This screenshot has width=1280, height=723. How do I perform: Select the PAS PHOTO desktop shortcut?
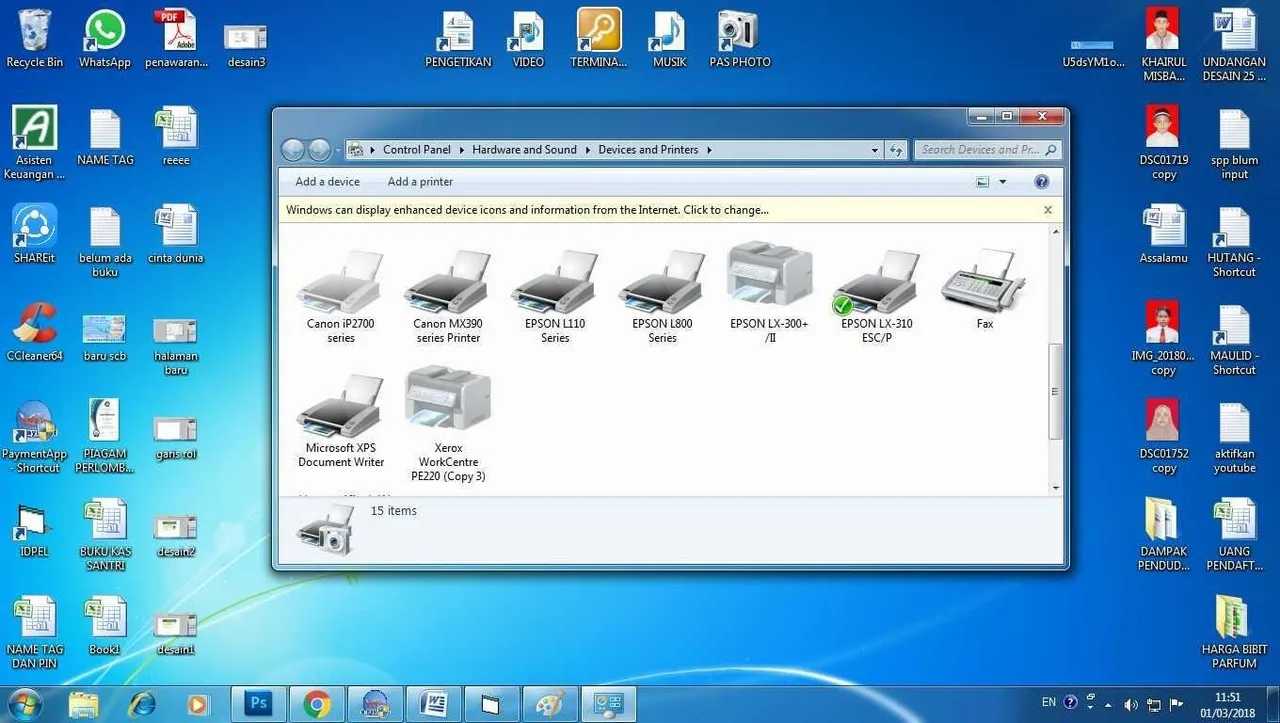point(740,40)
